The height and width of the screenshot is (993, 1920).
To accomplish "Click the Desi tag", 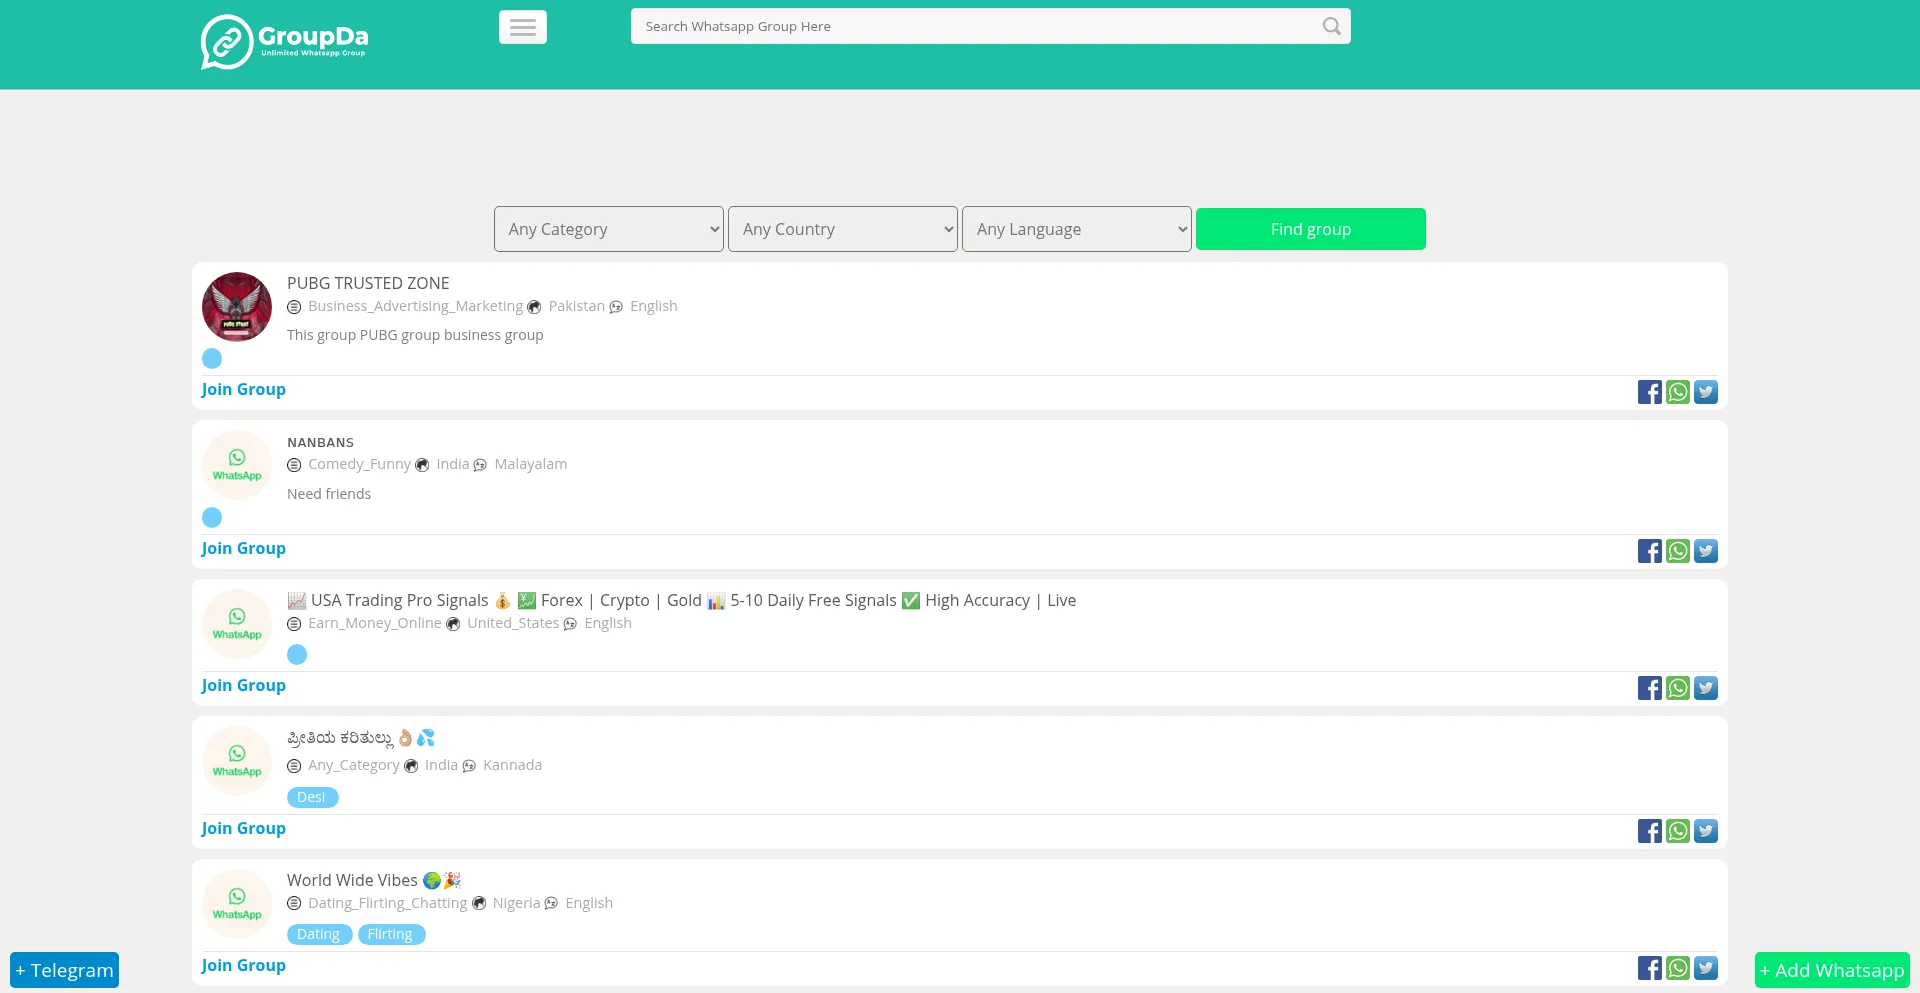I will (x=312, y=797).
